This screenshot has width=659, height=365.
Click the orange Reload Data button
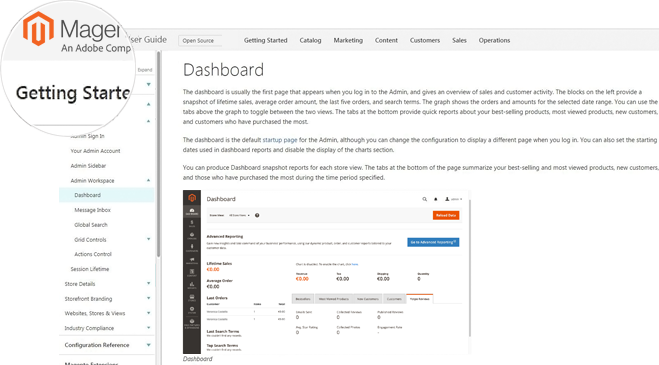point(445,215)
